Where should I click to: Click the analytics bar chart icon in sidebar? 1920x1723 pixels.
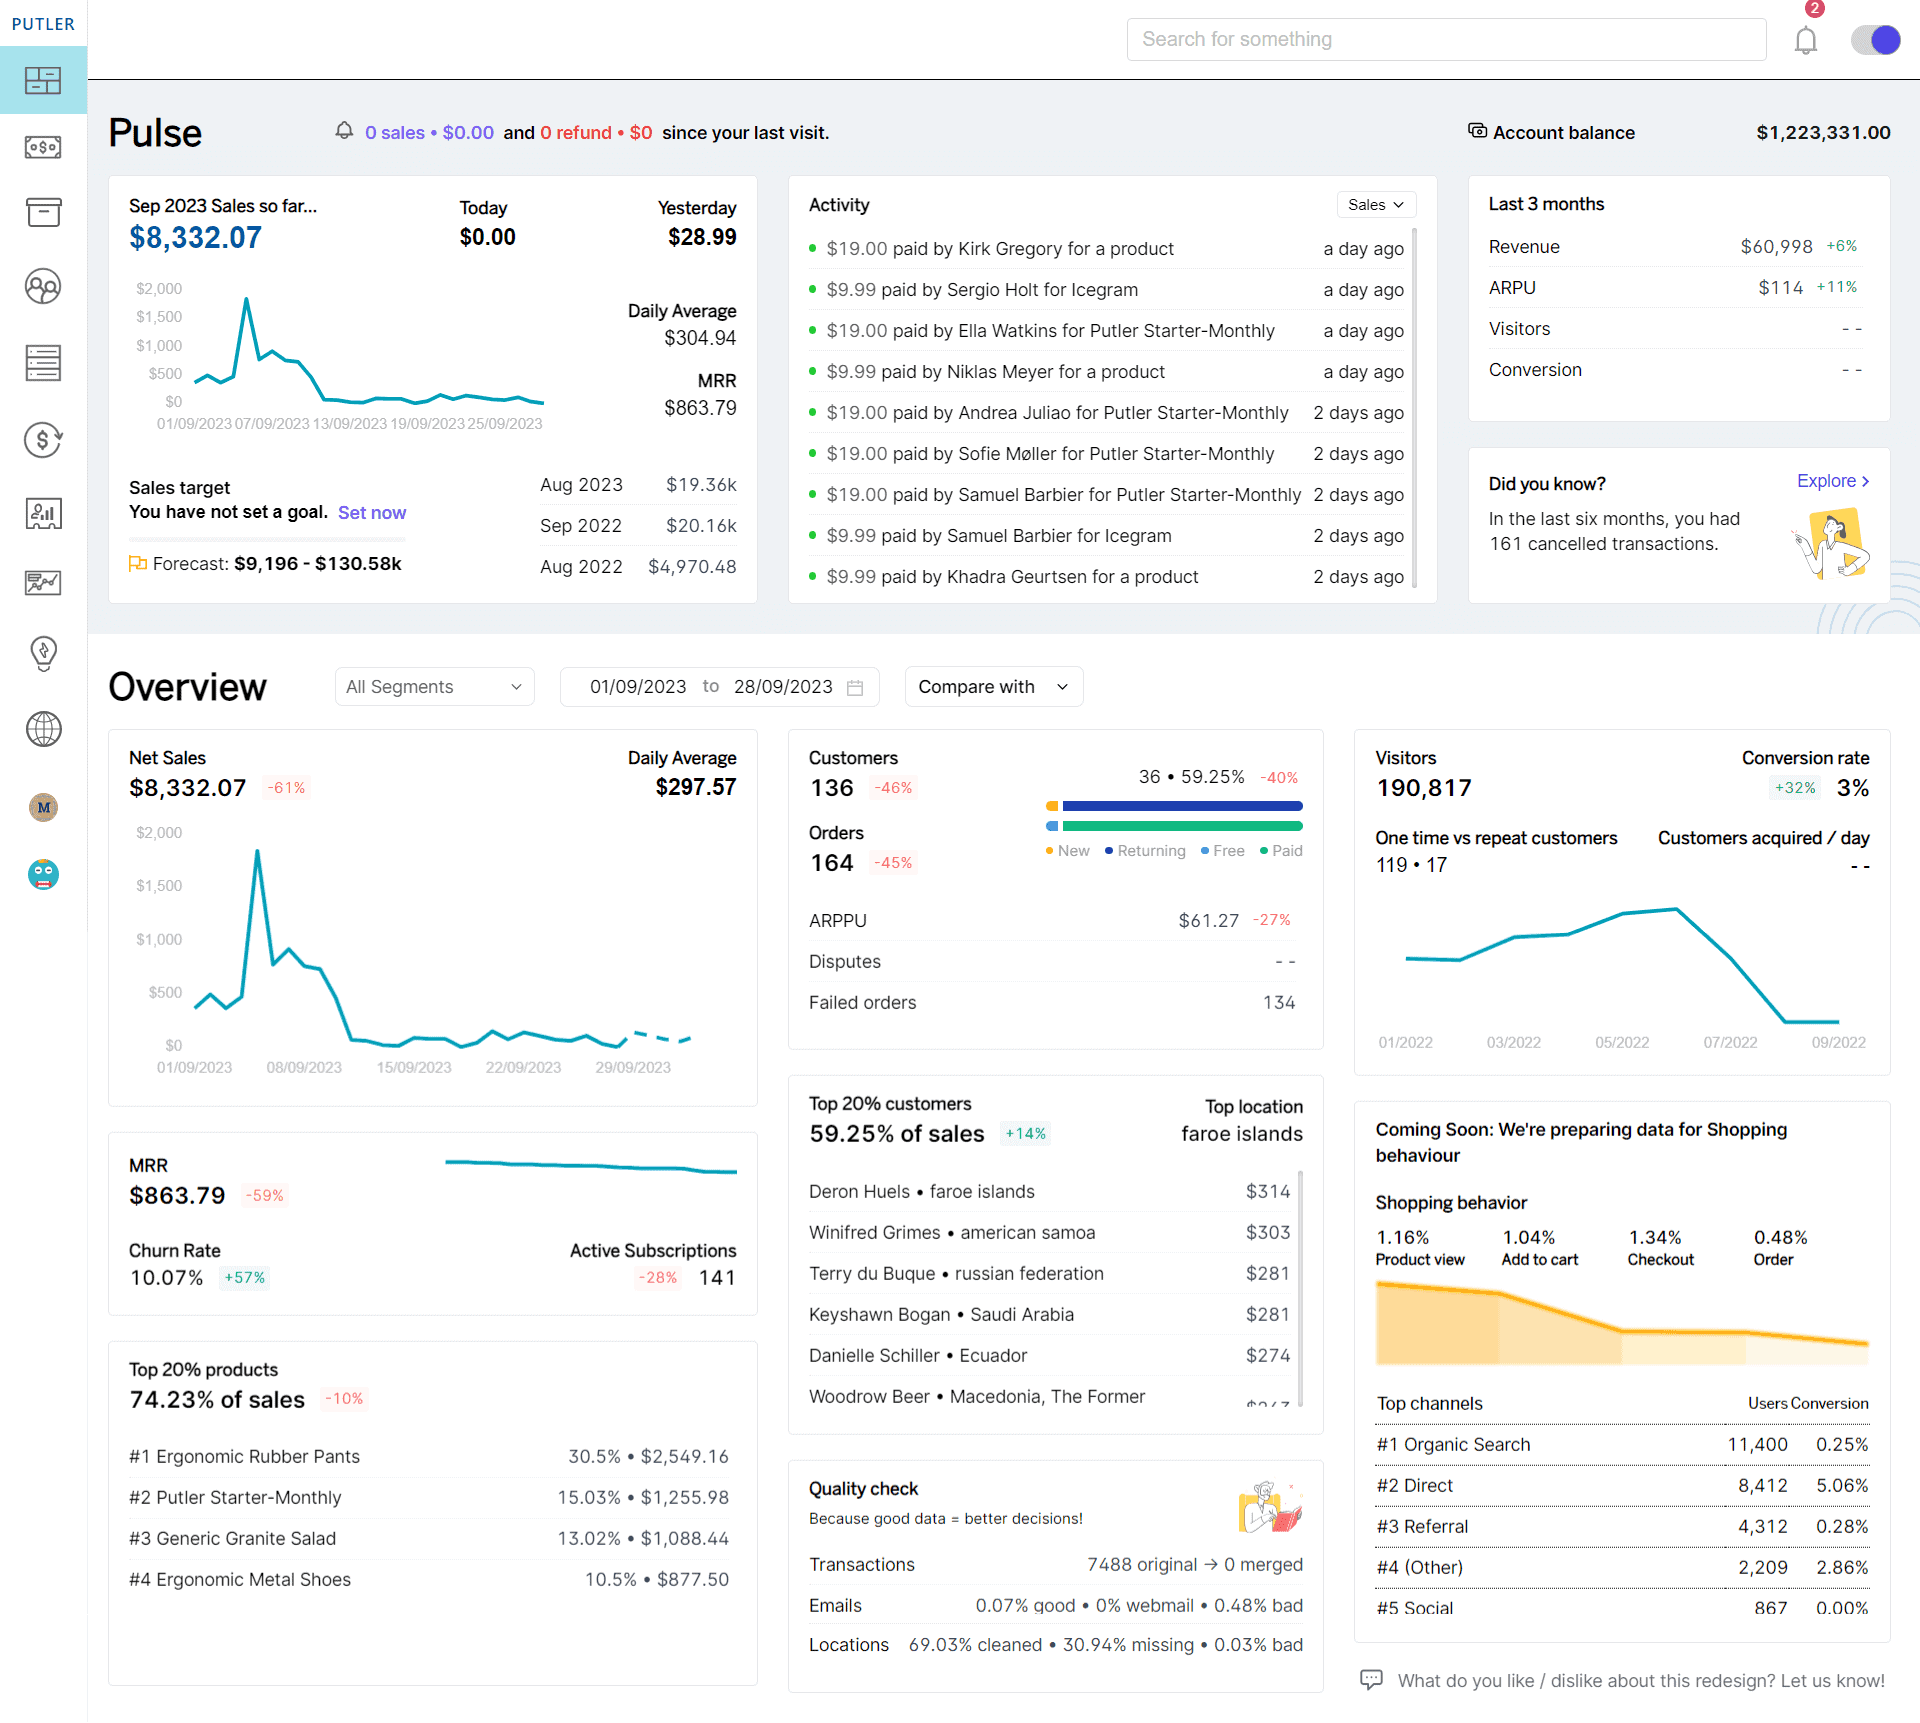(x=43, y=509)
